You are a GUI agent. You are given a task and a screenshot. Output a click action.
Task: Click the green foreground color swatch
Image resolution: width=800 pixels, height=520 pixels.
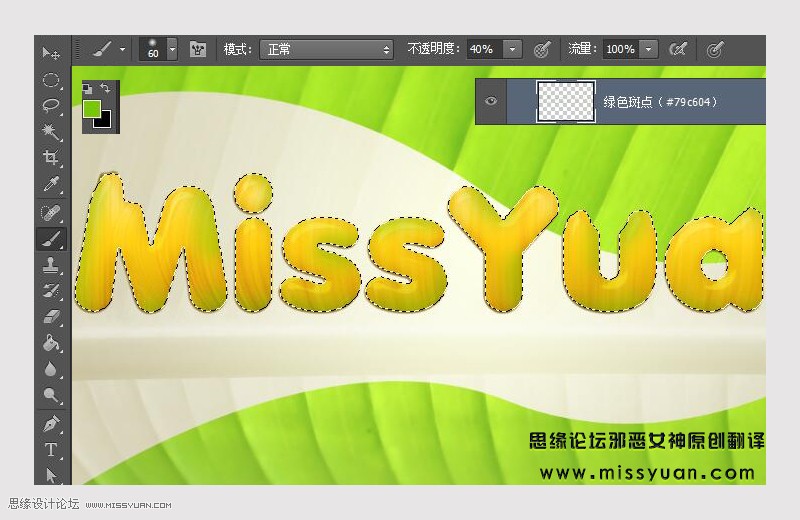point(91,108)
